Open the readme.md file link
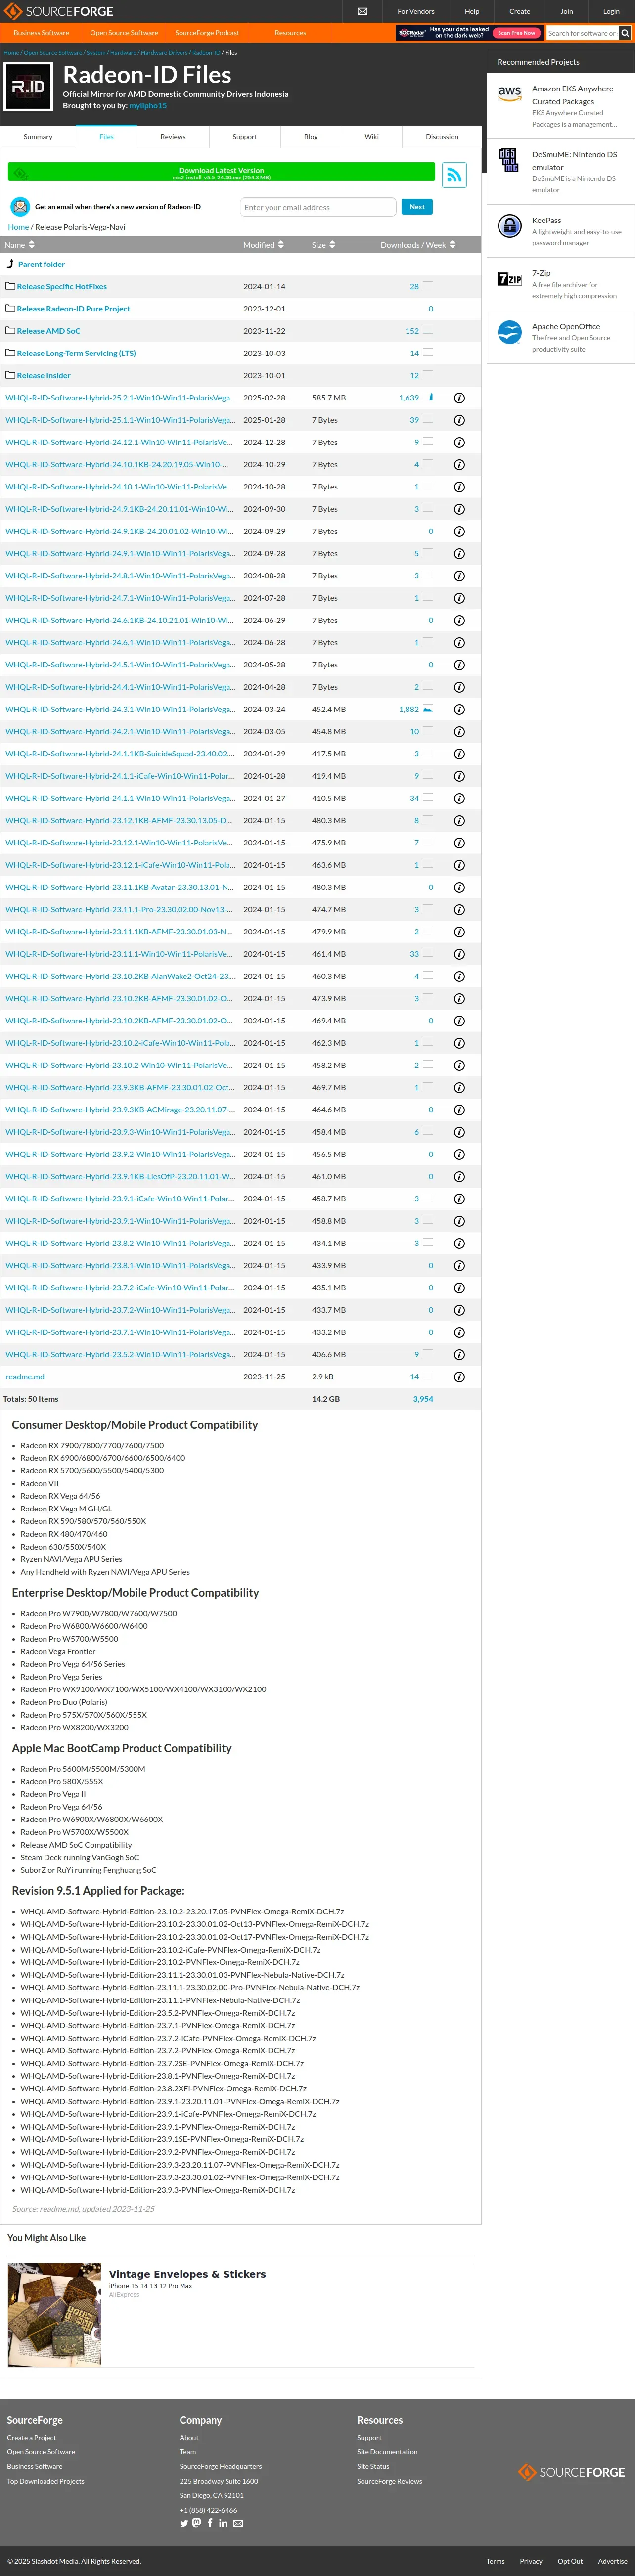The height and width of the screenshot is (2576, 635). [x=25, y=1377]
